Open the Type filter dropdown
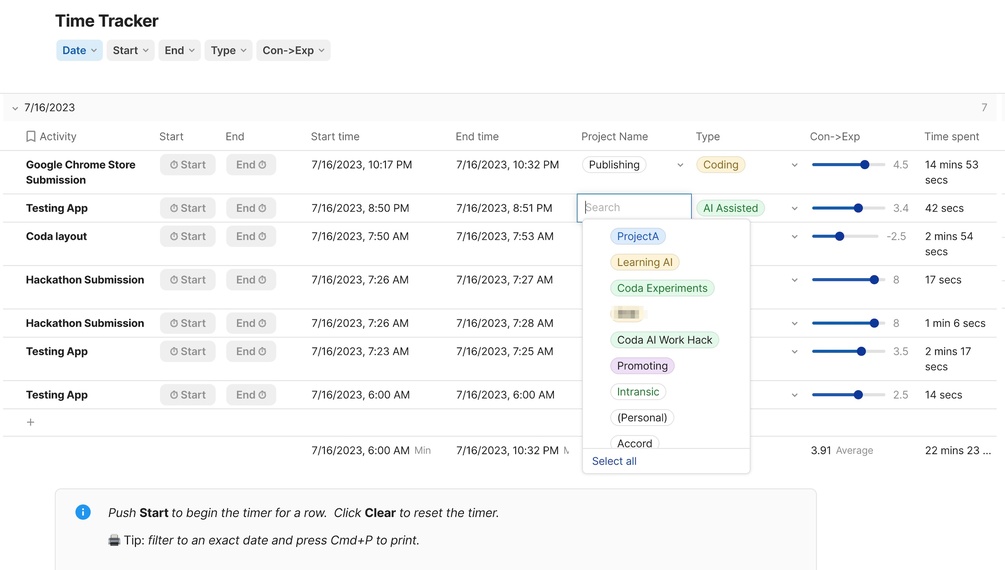1005x570 pixels. pyautogui.click(x=229, y=51)
